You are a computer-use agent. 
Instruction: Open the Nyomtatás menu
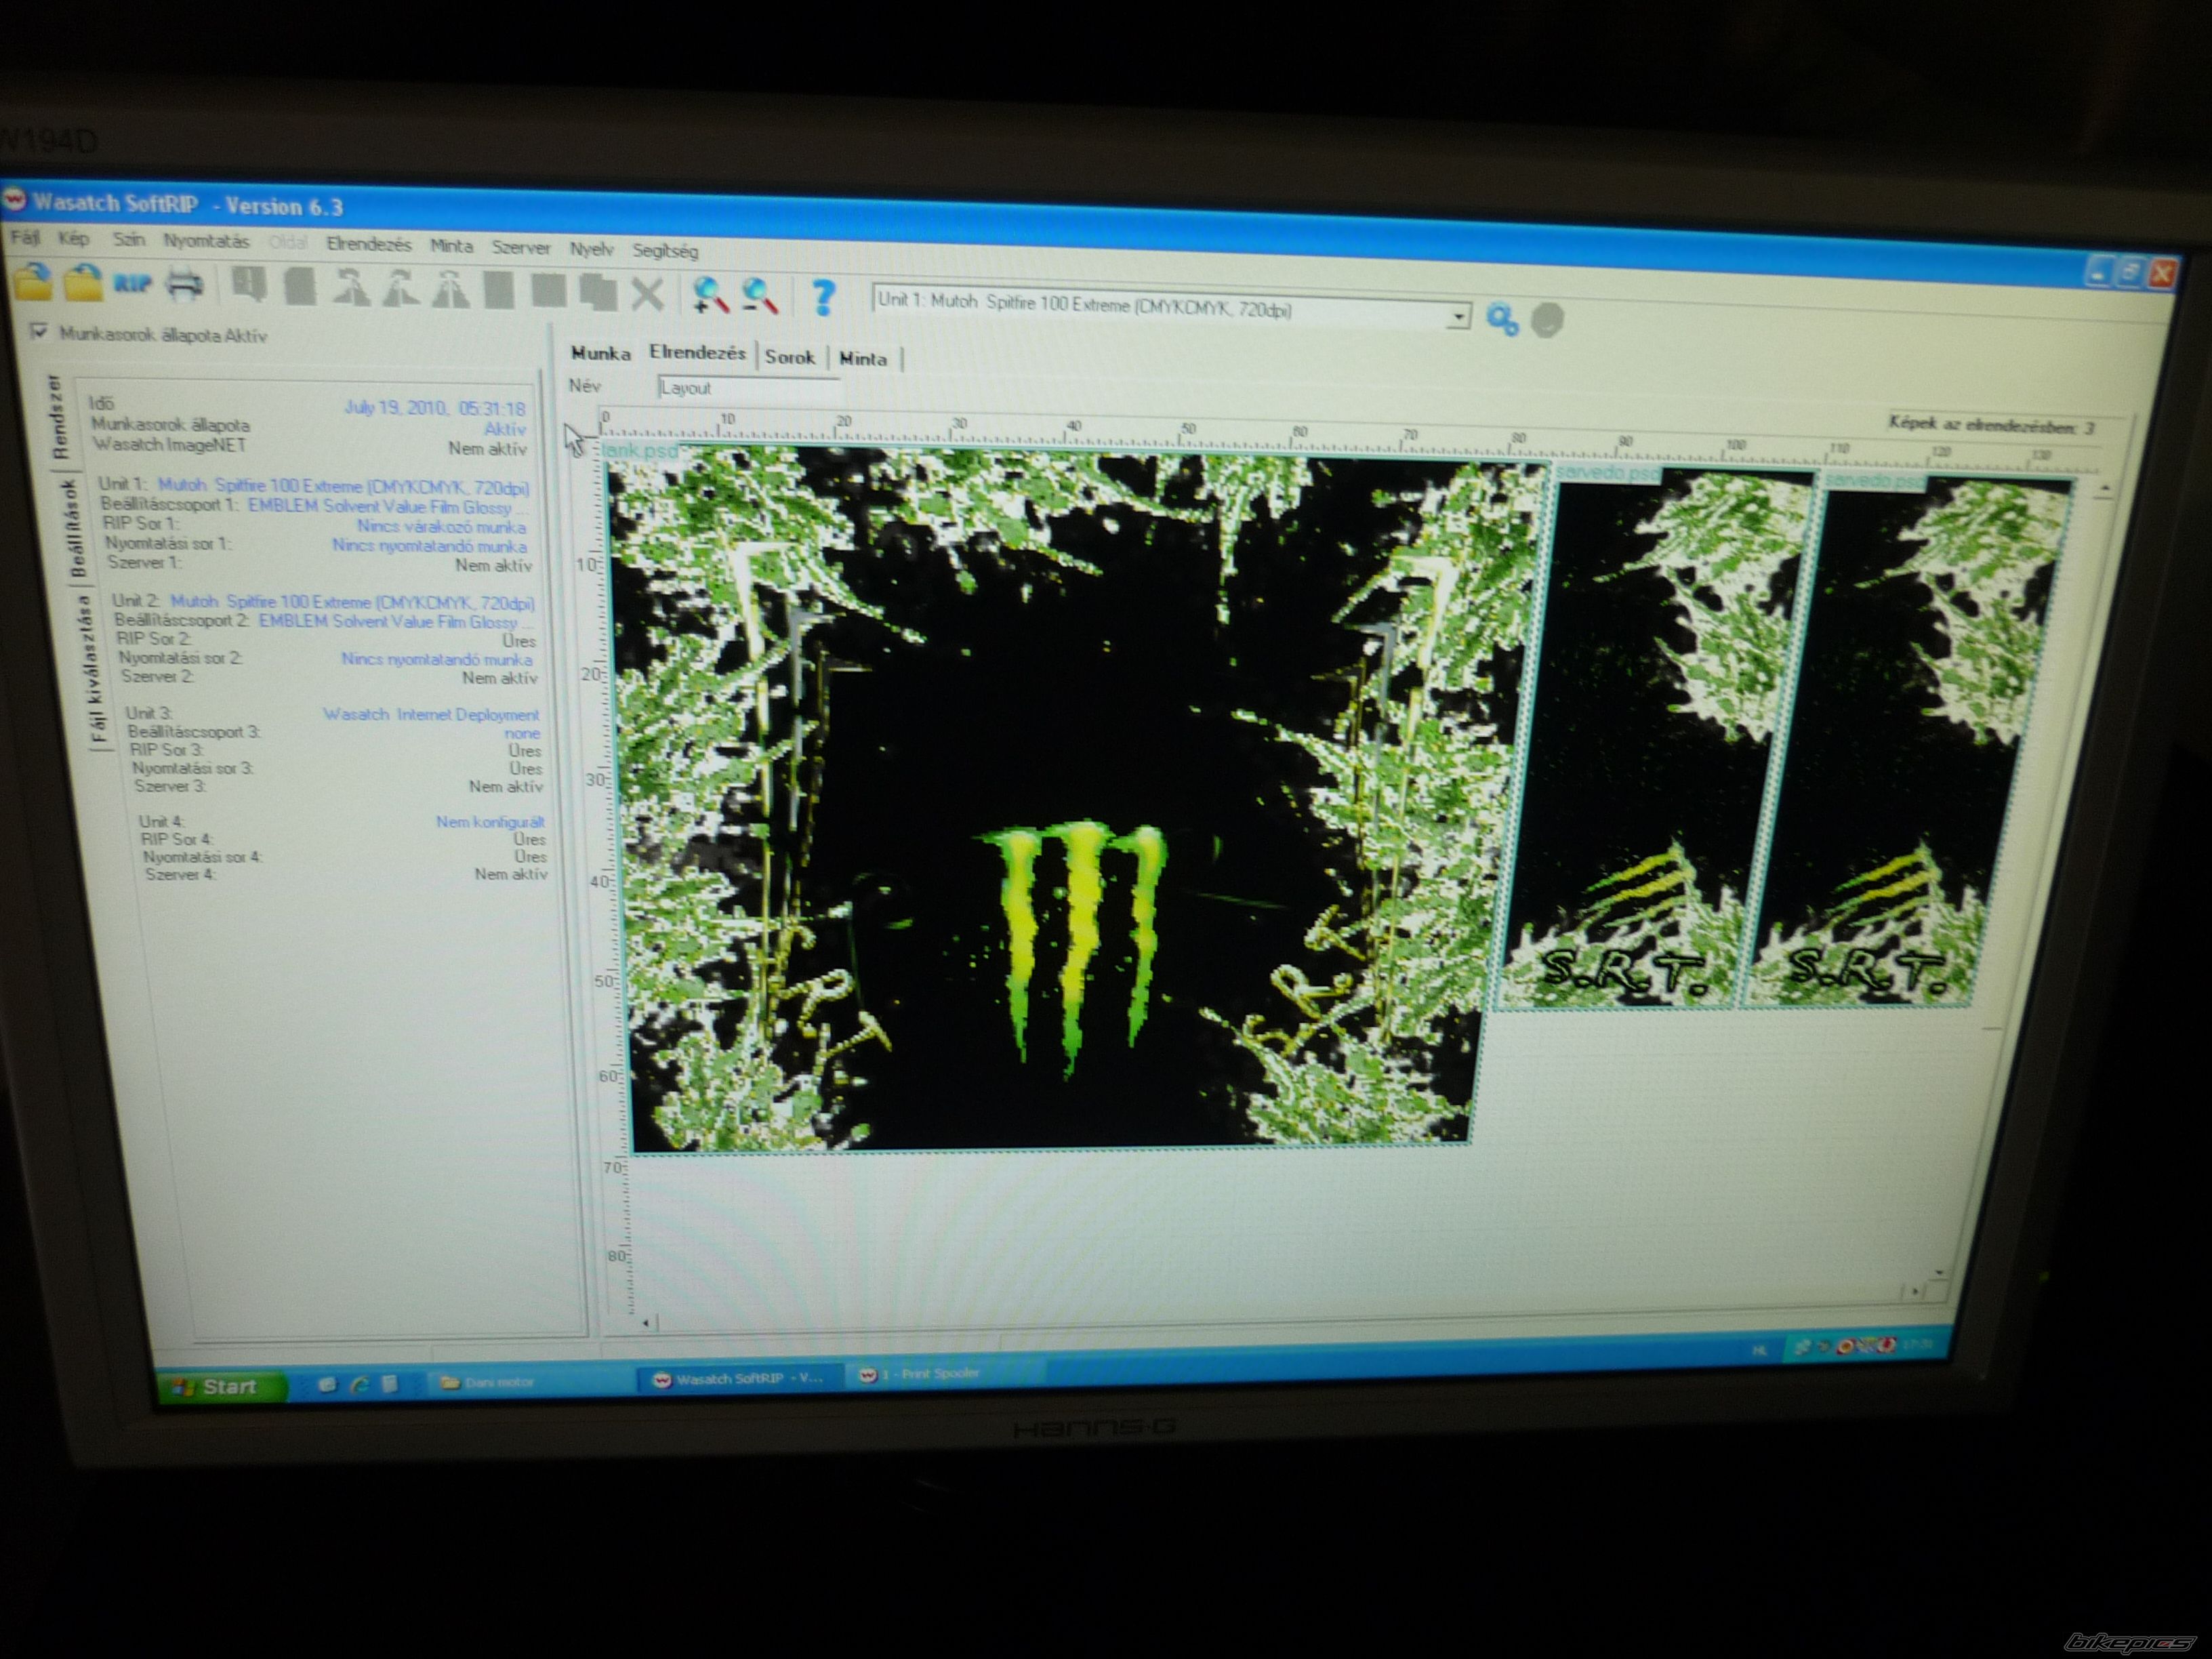tap(206, 241)
